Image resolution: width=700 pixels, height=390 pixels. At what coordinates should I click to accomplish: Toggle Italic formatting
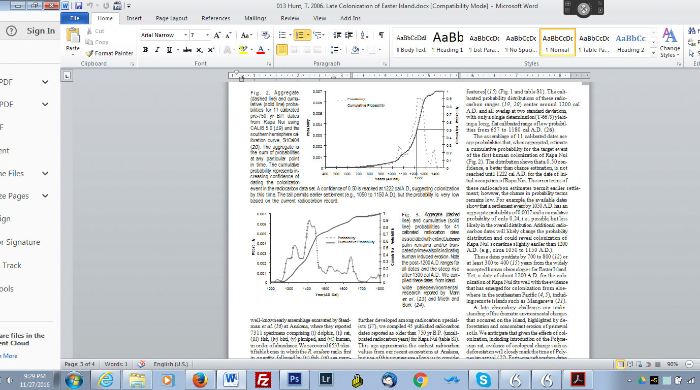pos(157,50)
